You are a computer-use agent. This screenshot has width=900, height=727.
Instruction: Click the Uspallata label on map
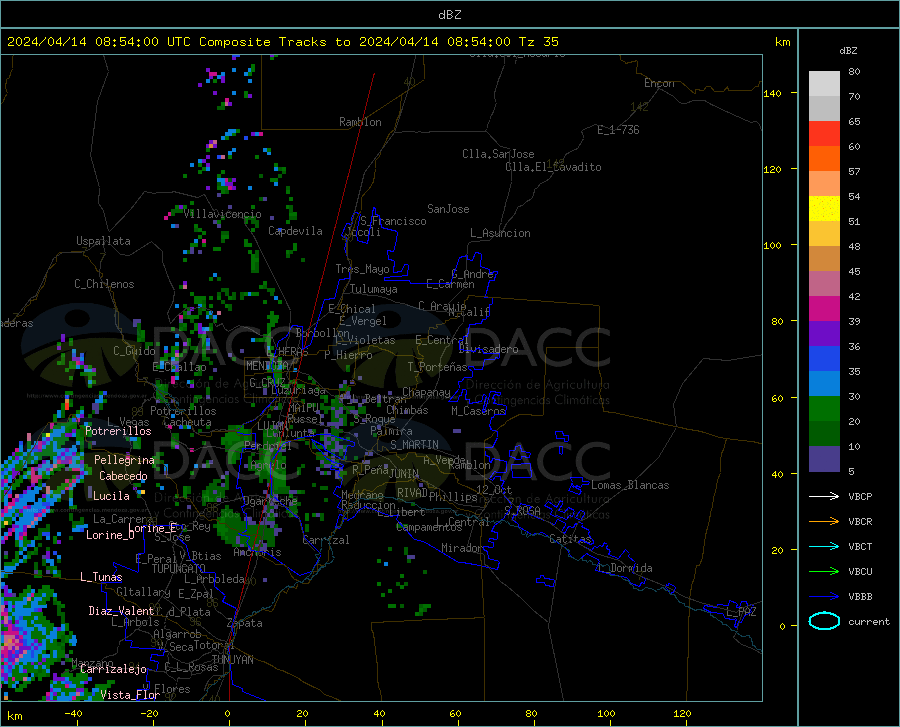[103, 241]
